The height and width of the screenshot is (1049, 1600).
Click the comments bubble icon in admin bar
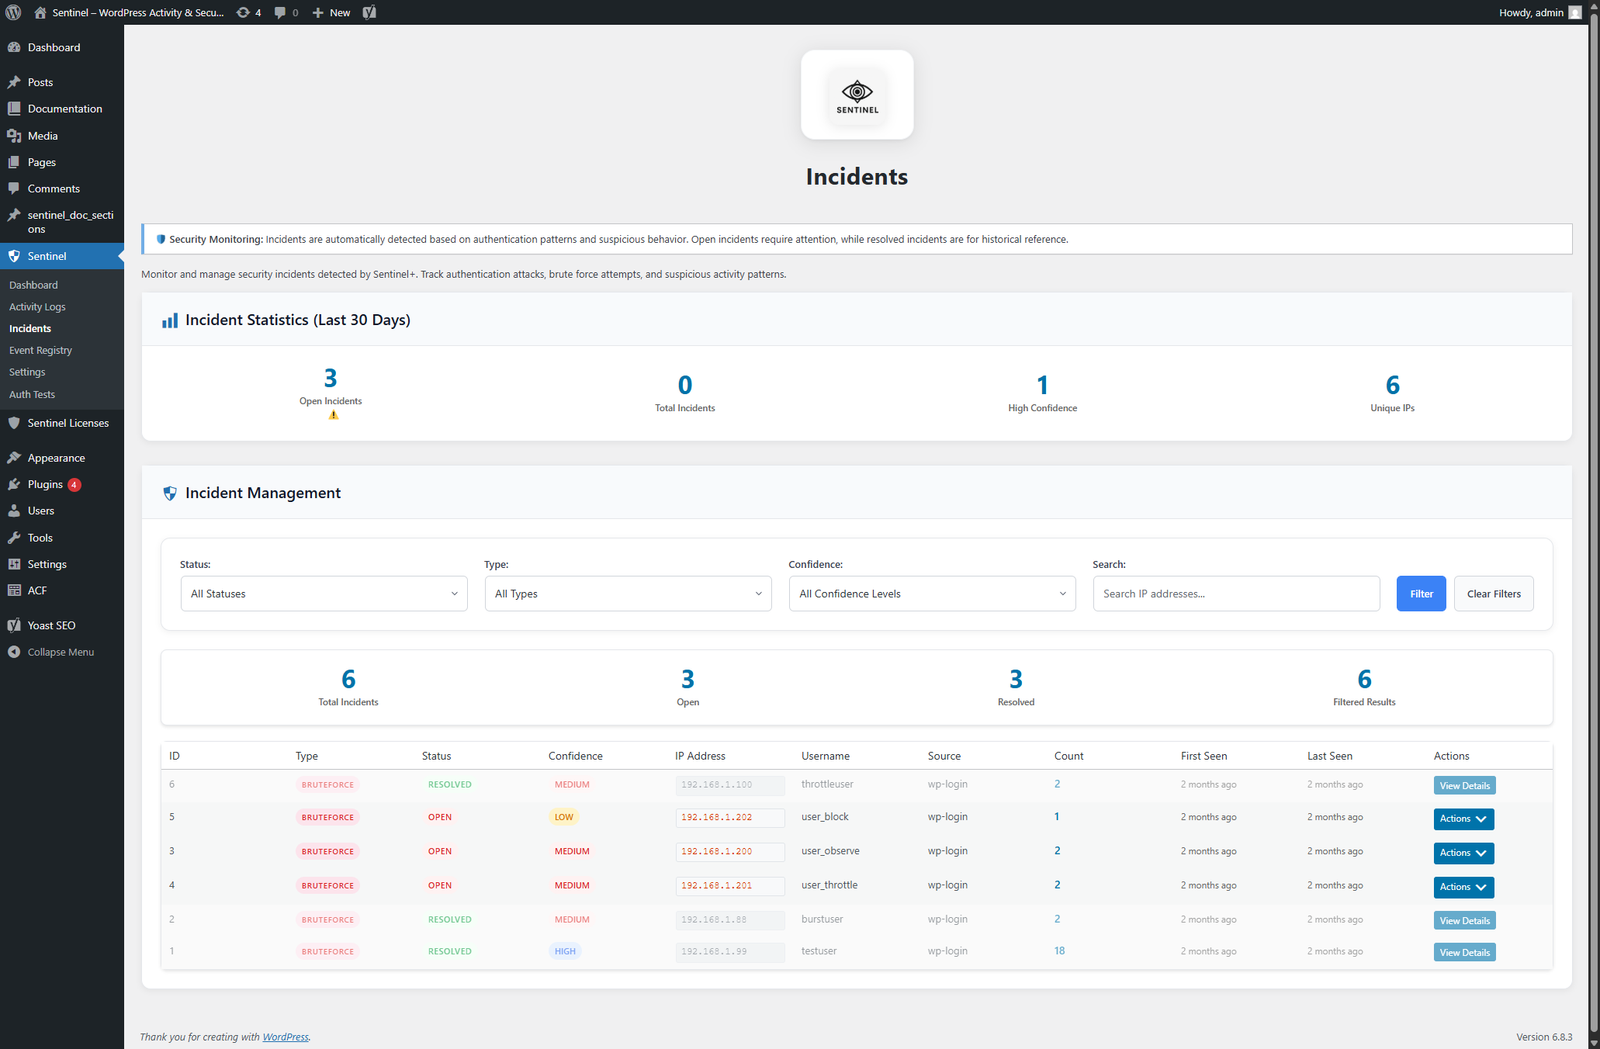tap(281, 12)
